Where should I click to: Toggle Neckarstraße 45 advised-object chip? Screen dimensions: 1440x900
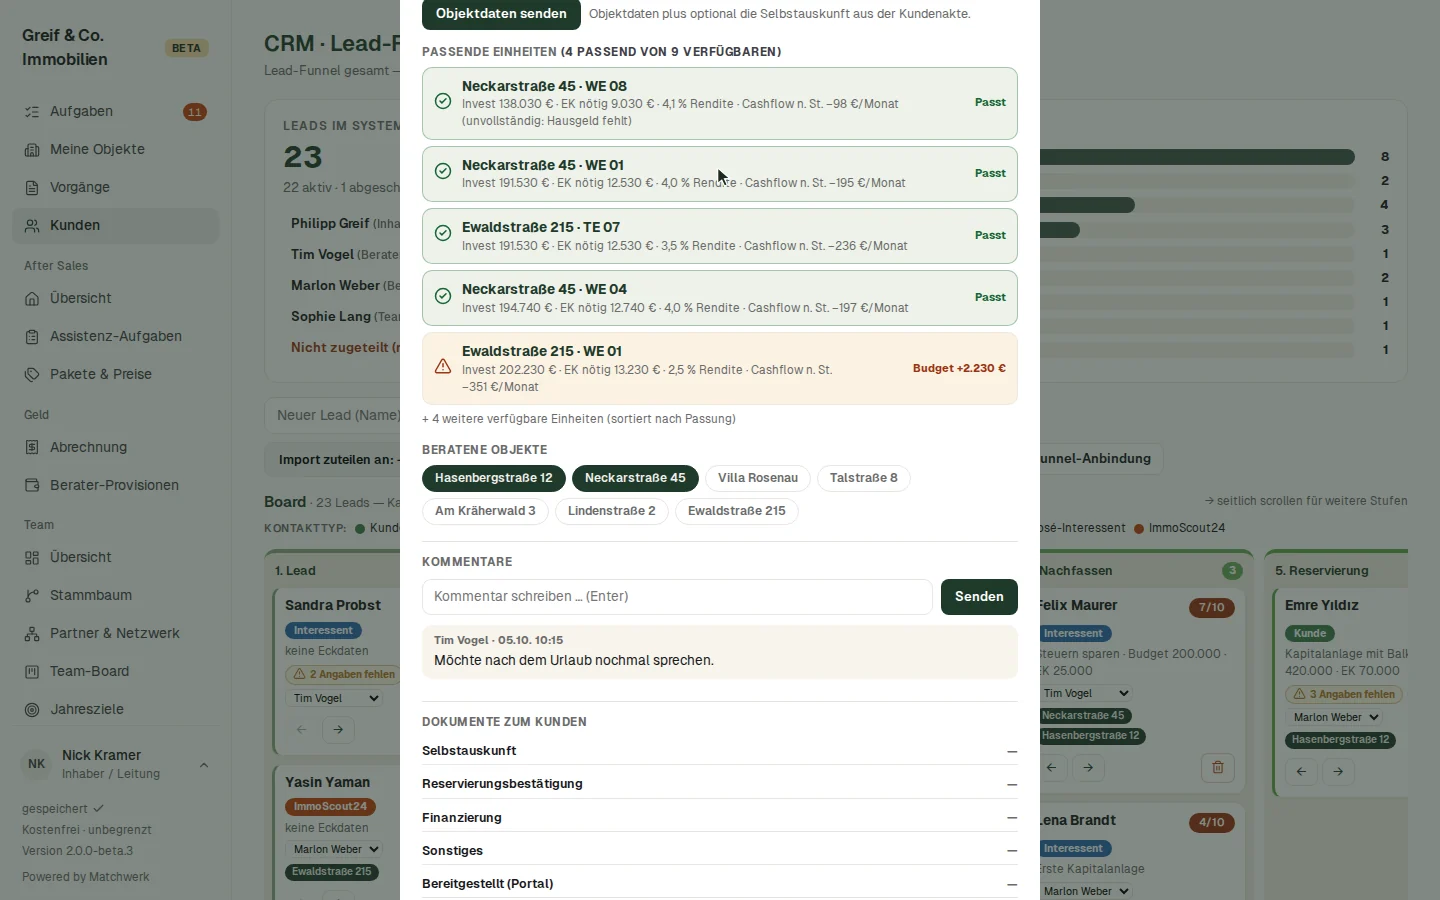[x=635, y=478]
